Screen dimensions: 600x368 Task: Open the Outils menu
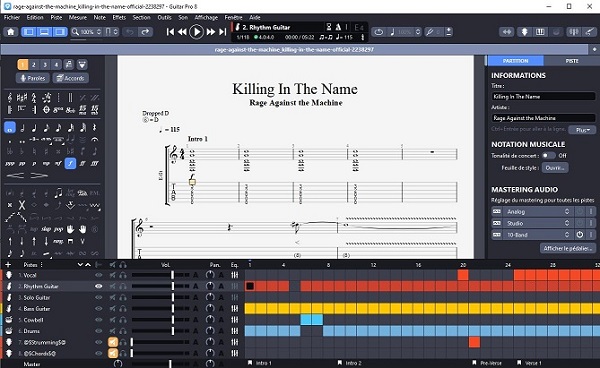[x=165, y=17]
